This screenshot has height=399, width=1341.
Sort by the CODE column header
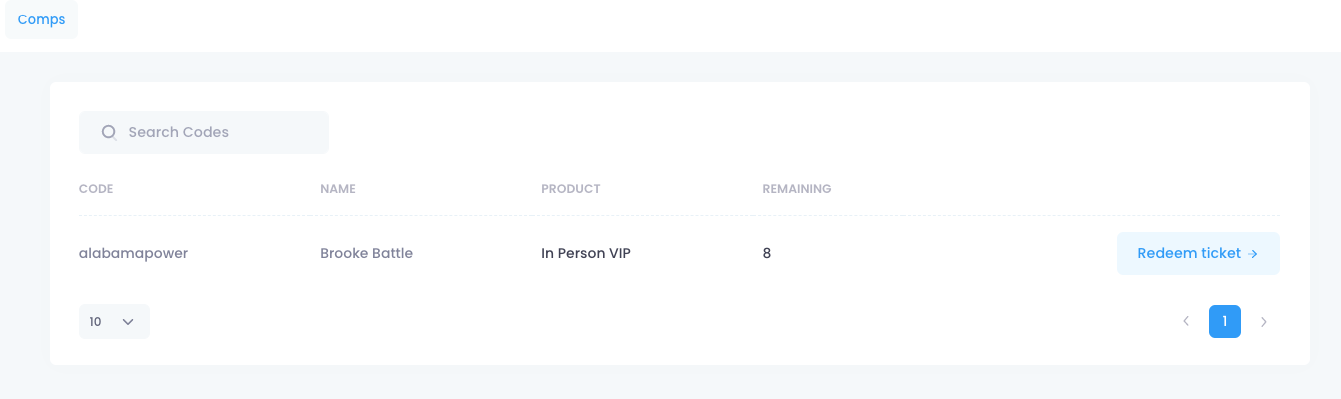point(96,189)
